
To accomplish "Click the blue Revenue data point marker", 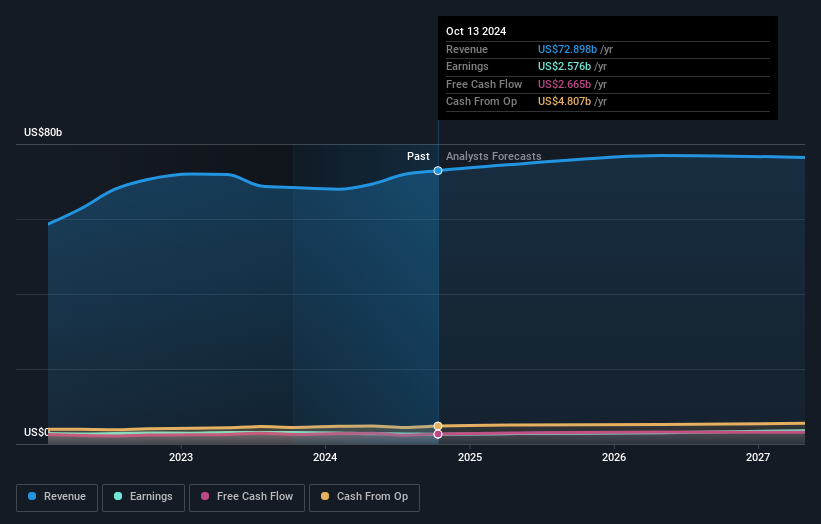I will [438, 171].
